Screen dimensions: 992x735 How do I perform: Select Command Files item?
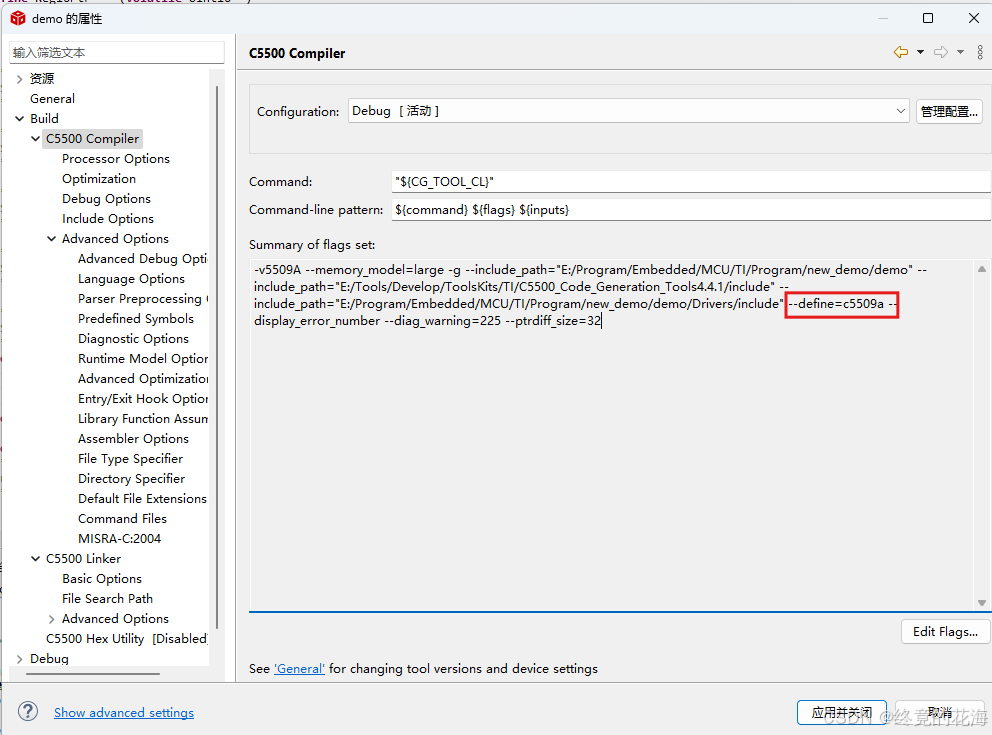click(123, 519)
